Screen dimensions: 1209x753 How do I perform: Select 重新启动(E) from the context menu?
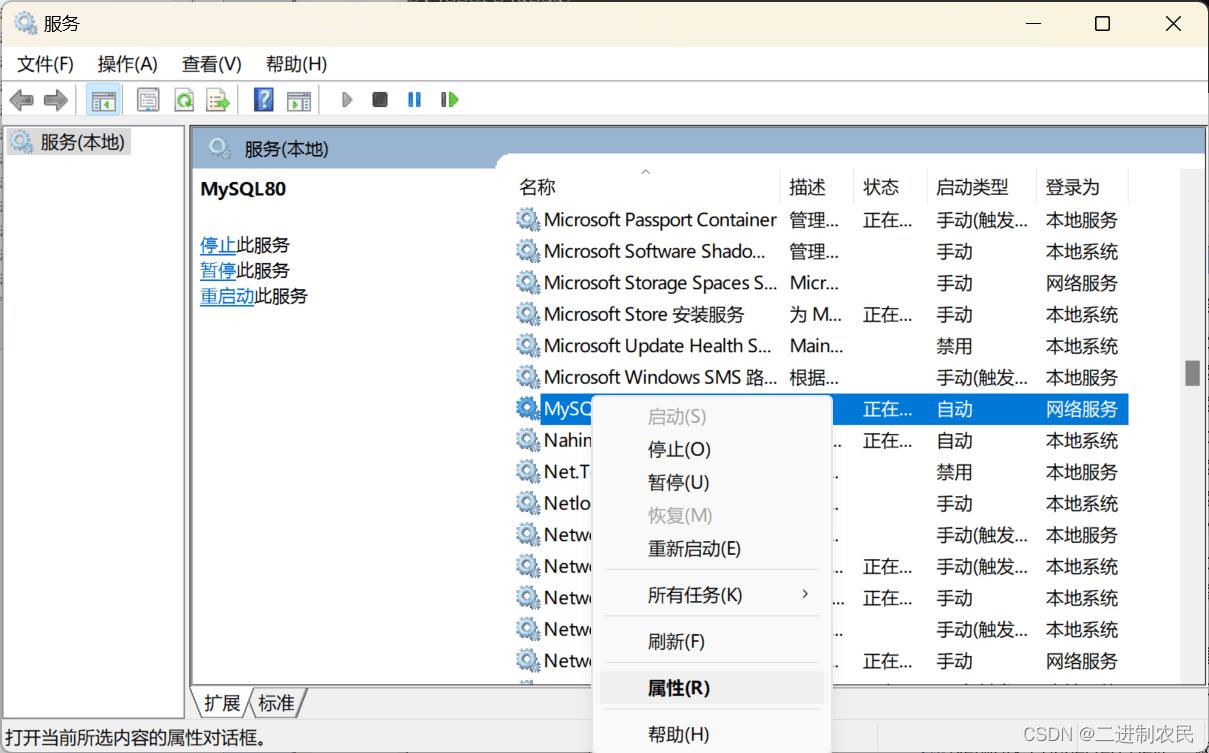(694, 548)
